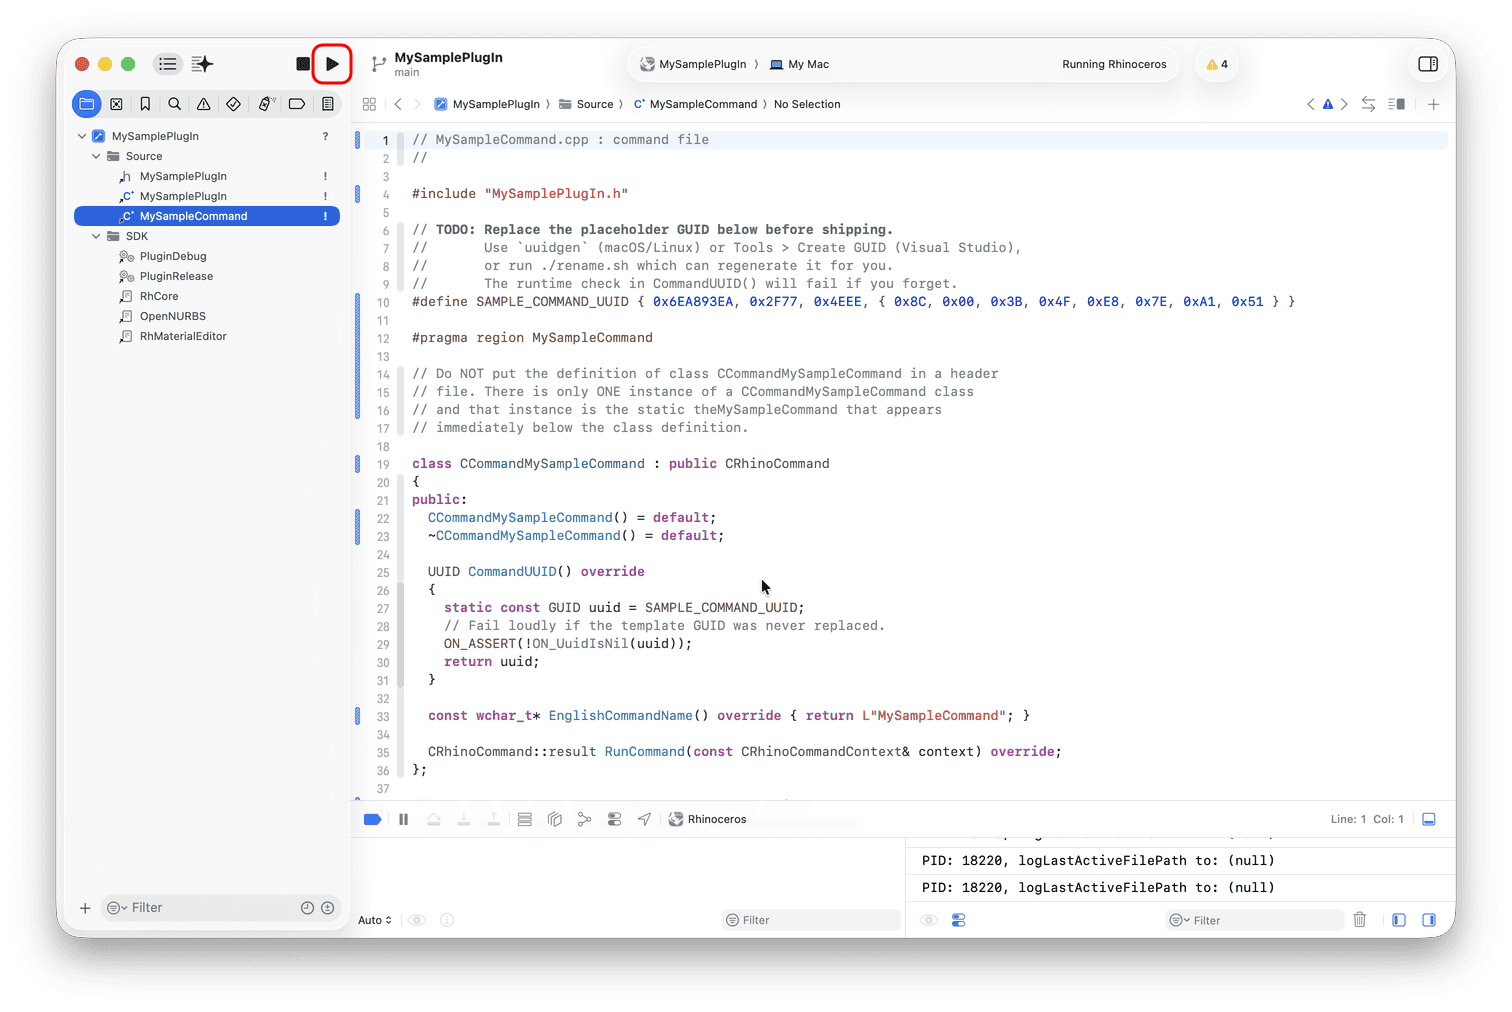
Task: Go back in editor history
Action: pos(398,104)
